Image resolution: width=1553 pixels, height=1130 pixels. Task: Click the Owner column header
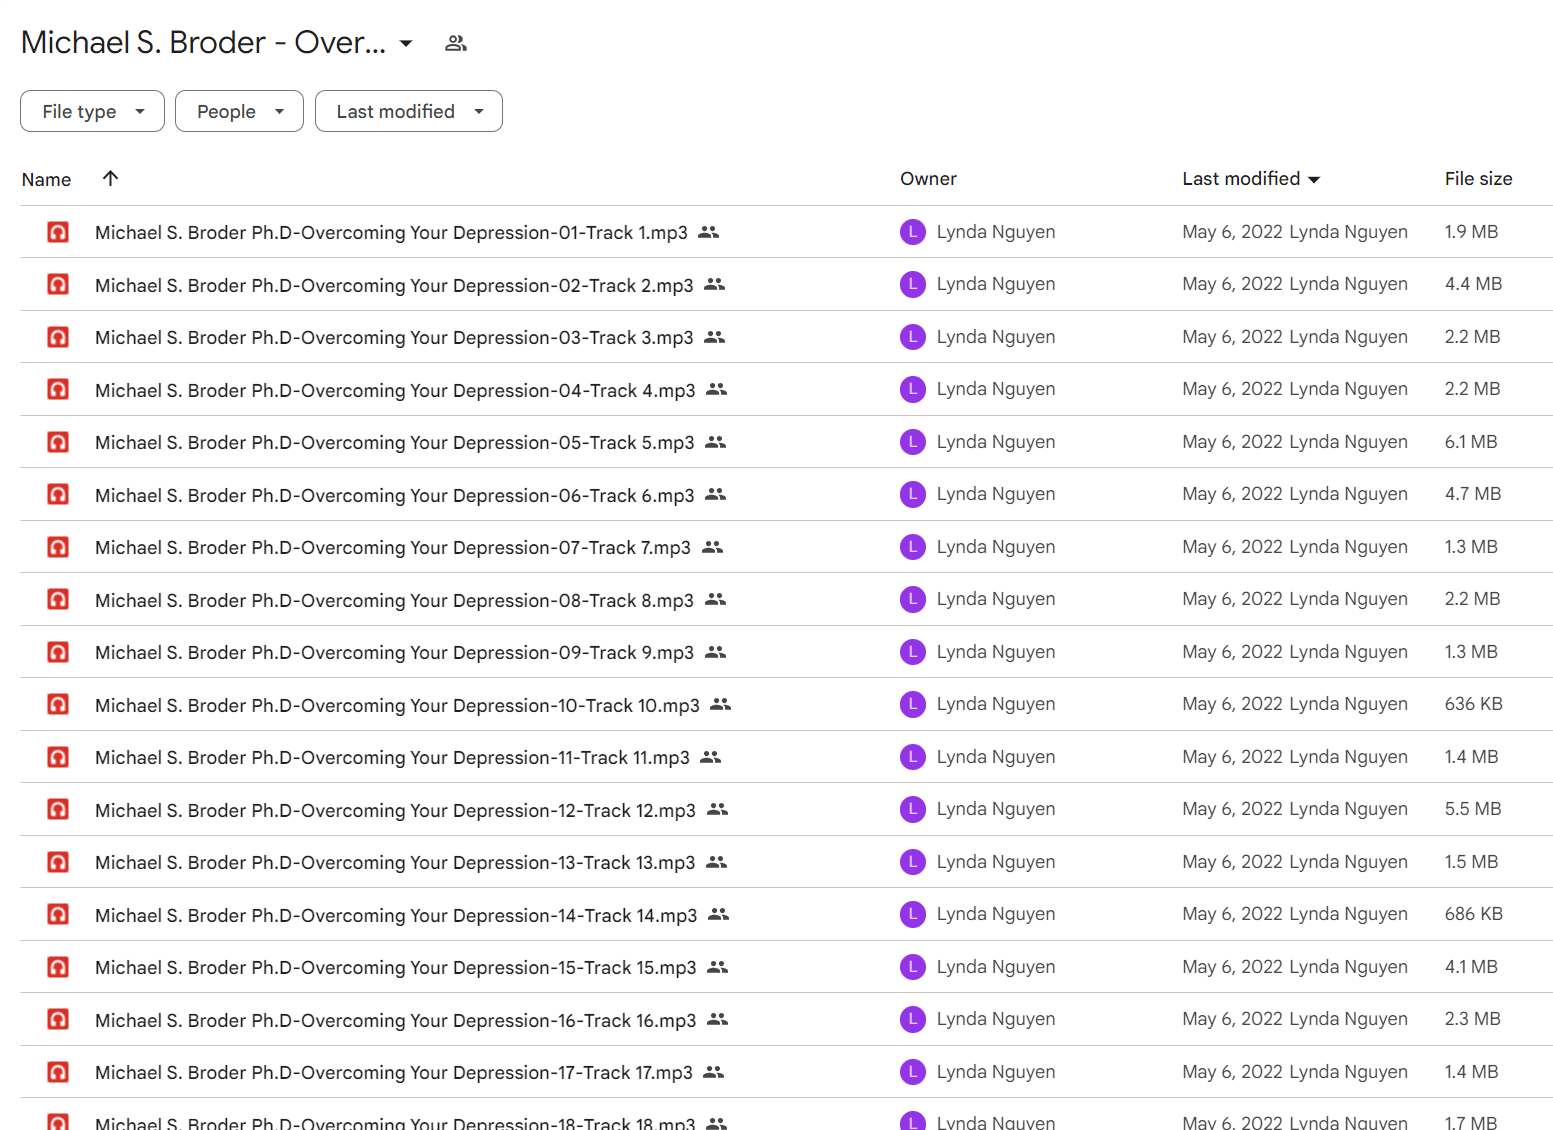(x=928, y=179)
